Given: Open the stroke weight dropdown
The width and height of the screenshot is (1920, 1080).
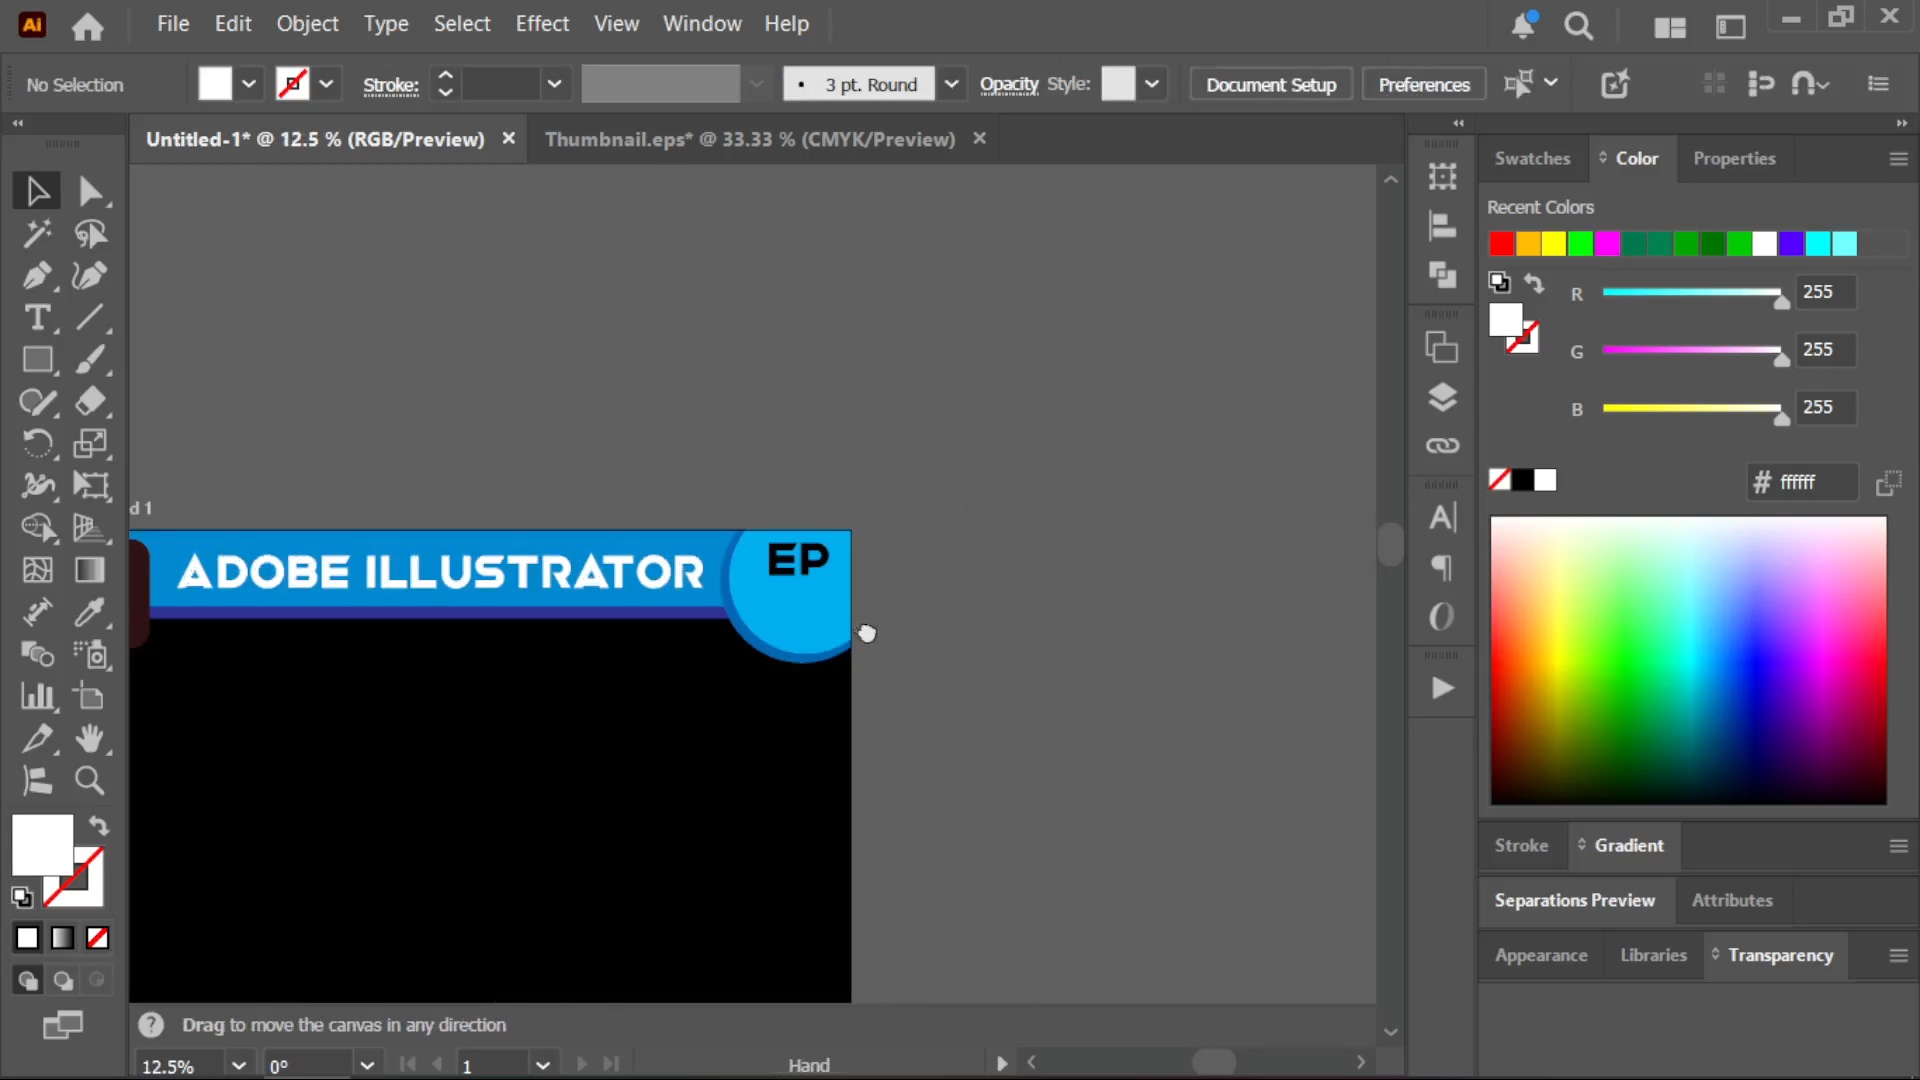Looking at the screenshot, I should 554,84.
